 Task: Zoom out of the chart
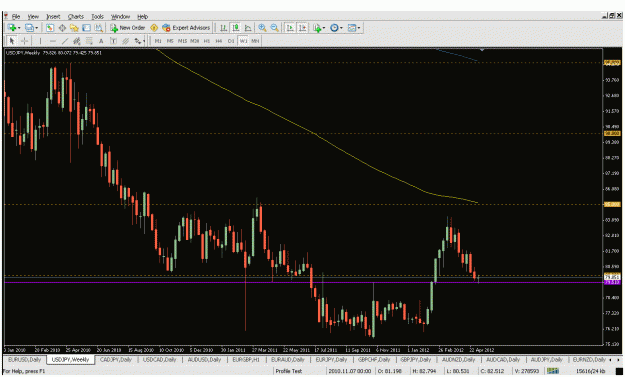click(x=275, y=28)
